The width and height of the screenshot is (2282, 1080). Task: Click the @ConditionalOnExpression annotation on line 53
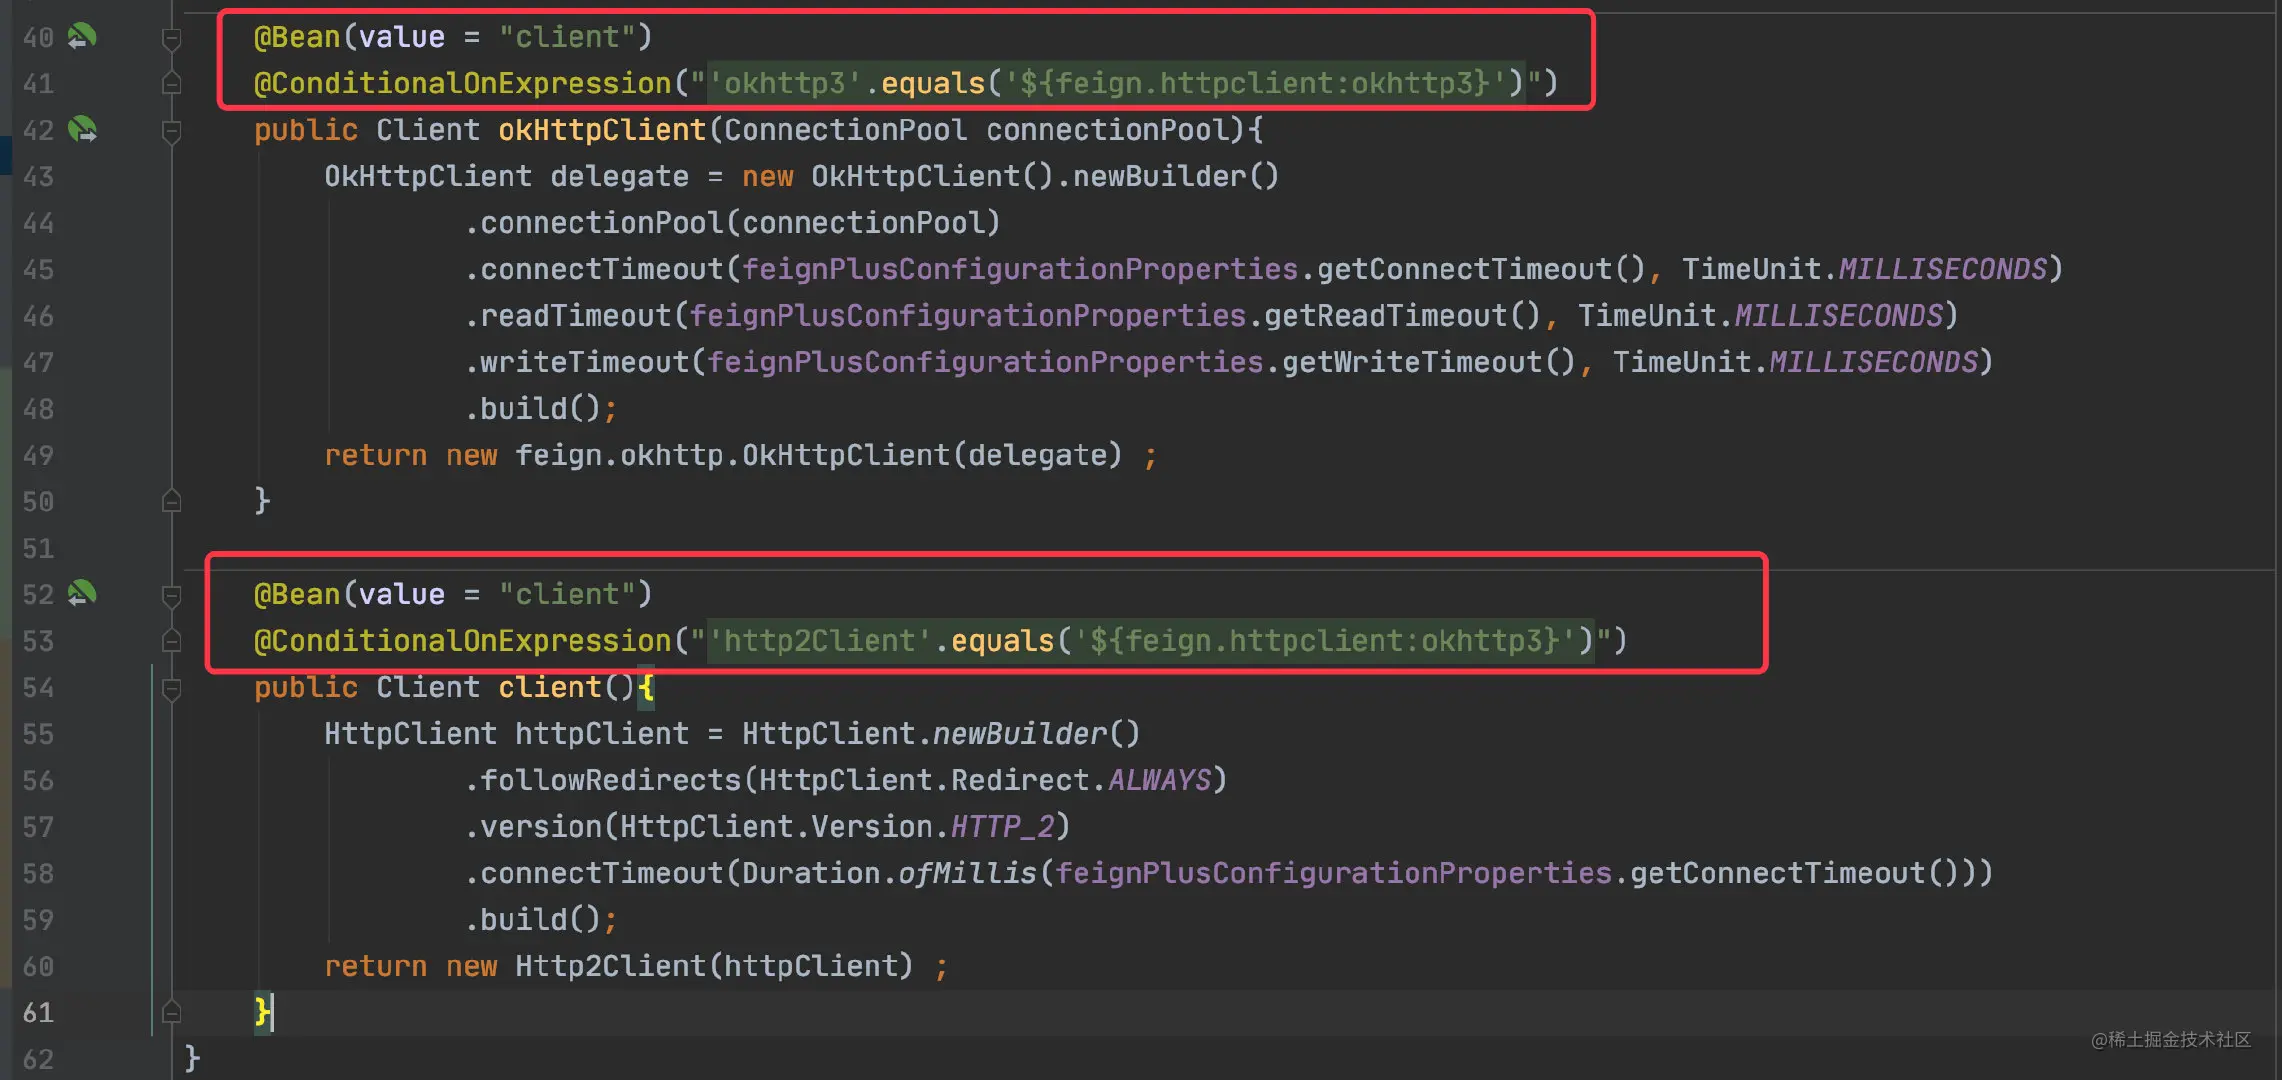point(462,641)
